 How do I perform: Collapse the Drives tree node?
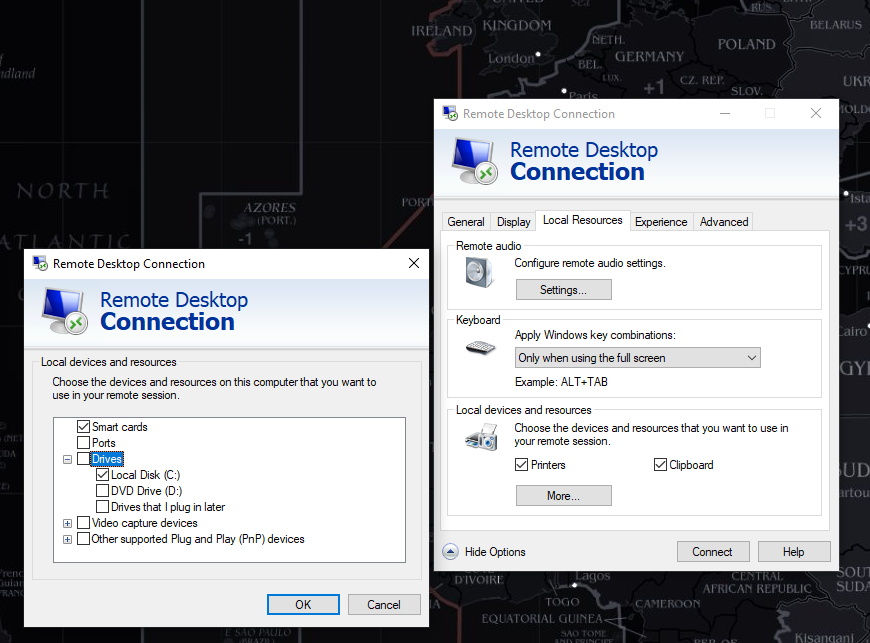point(68,459)
